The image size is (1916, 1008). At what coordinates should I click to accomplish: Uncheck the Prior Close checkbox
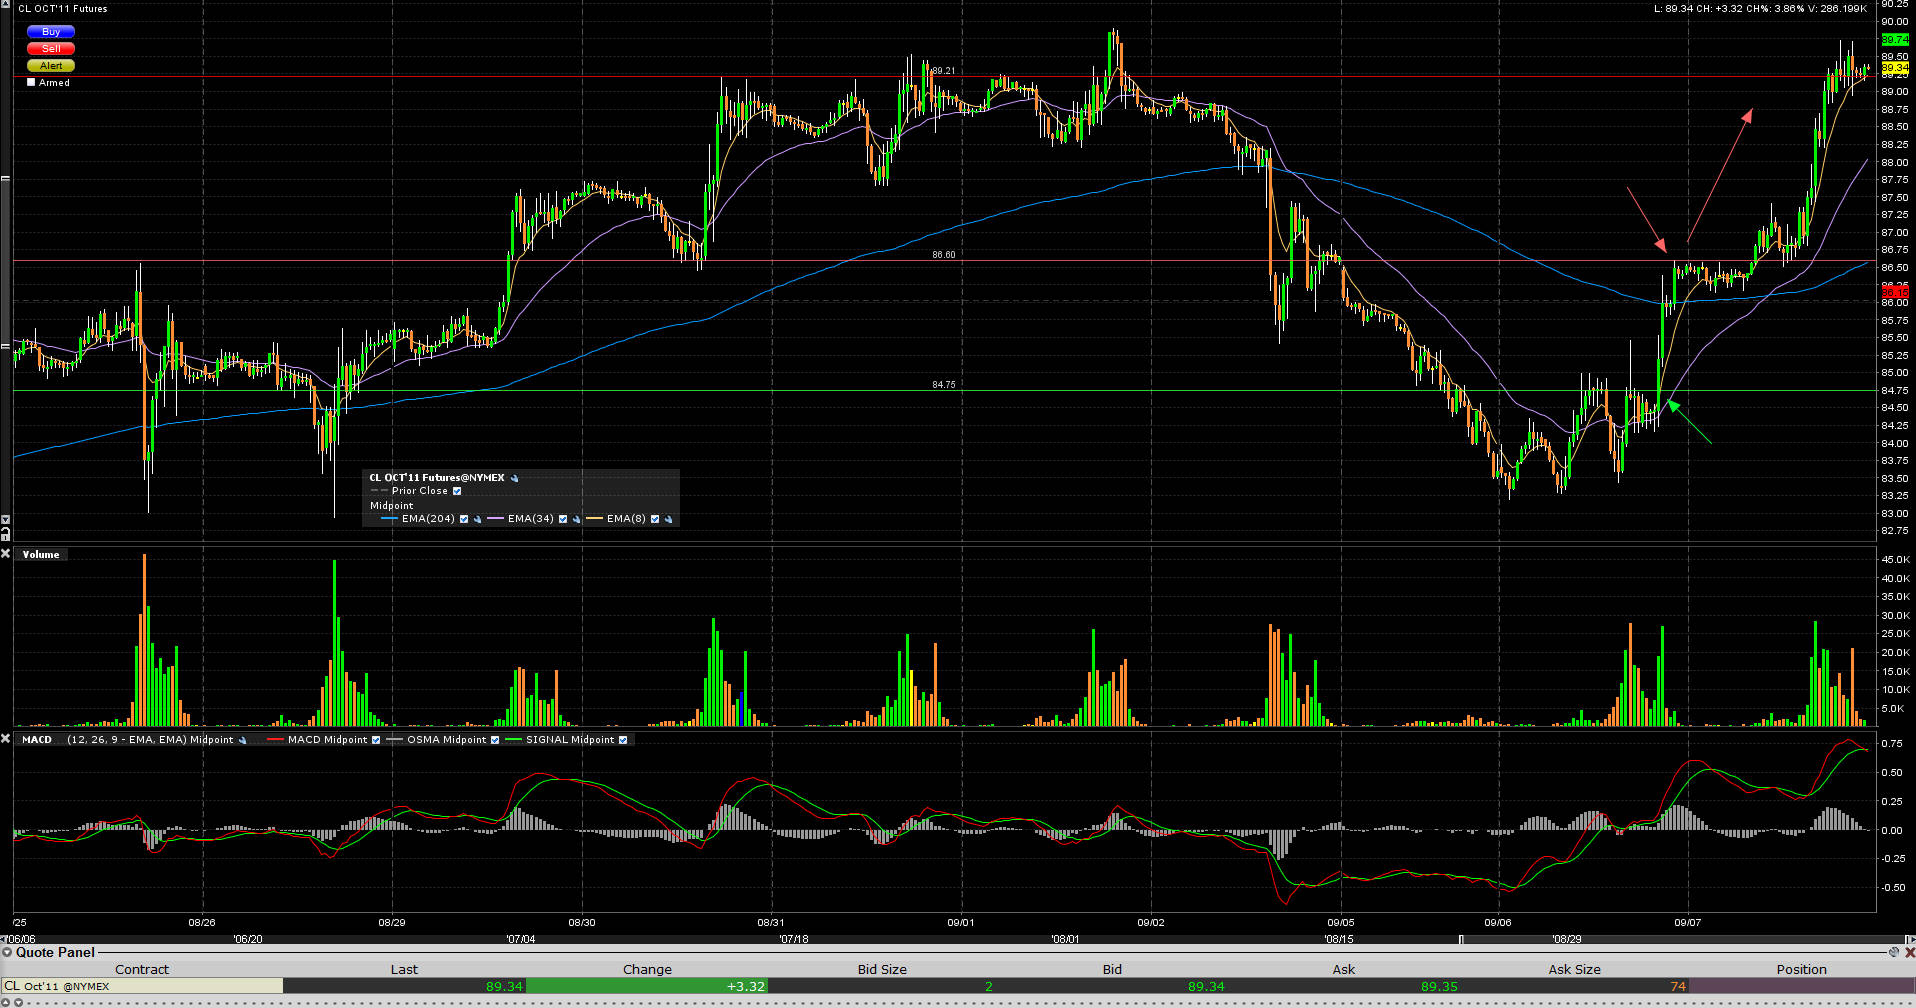pos(457,491)
